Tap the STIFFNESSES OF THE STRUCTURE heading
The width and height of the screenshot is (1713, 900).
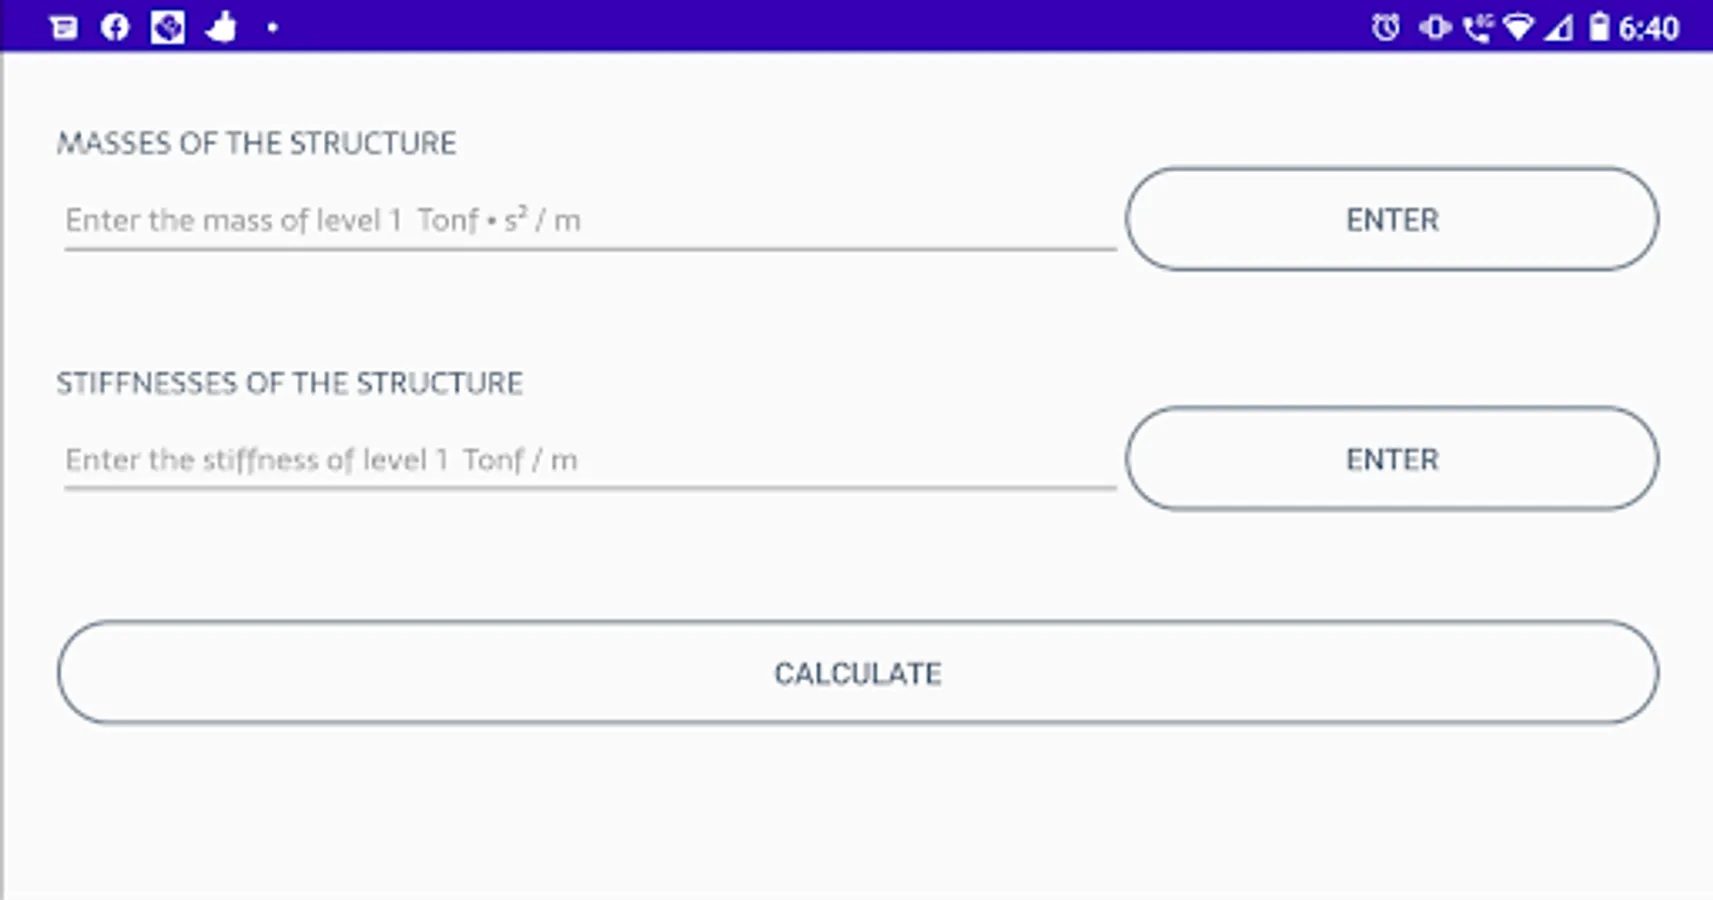pyautogui.click(x=289, y=383)
